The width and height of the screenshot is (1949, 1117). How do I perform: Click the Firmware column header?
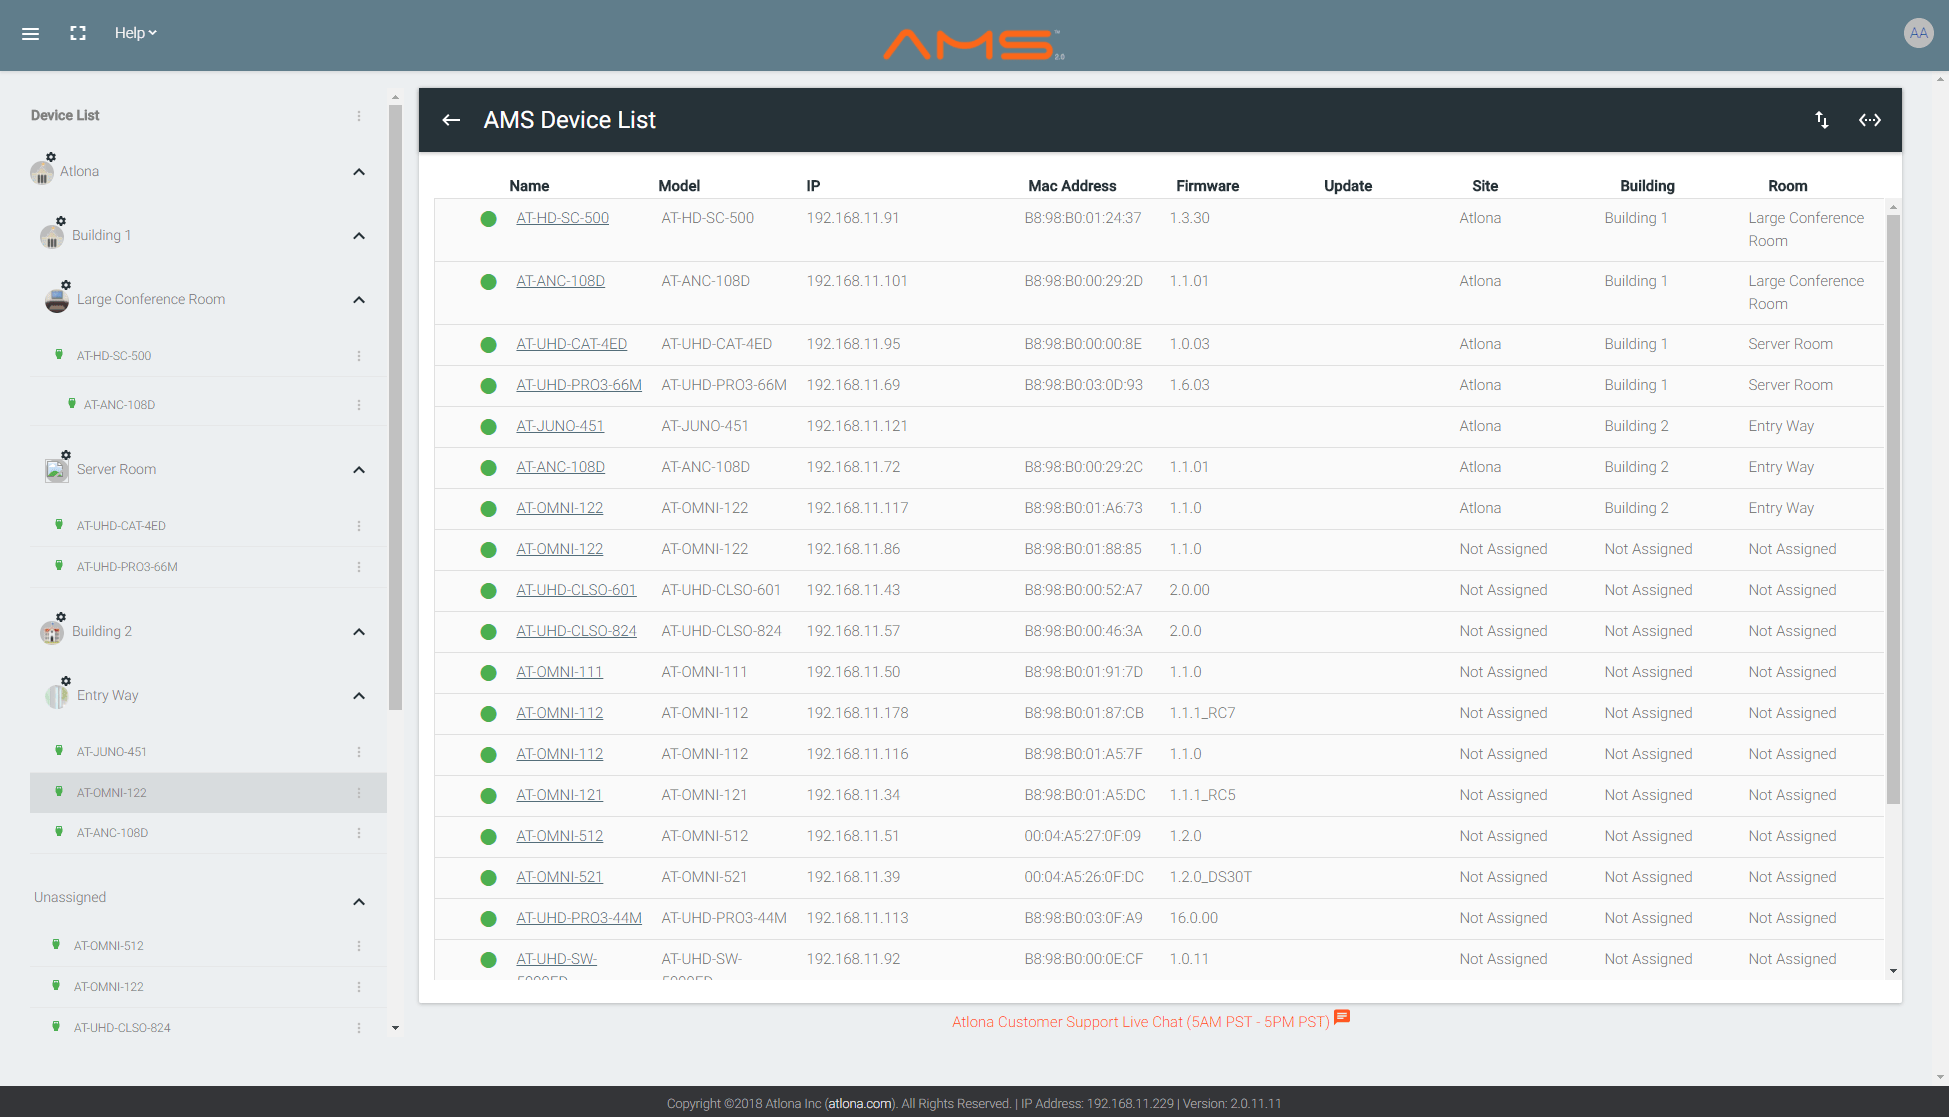[1207, 186]
